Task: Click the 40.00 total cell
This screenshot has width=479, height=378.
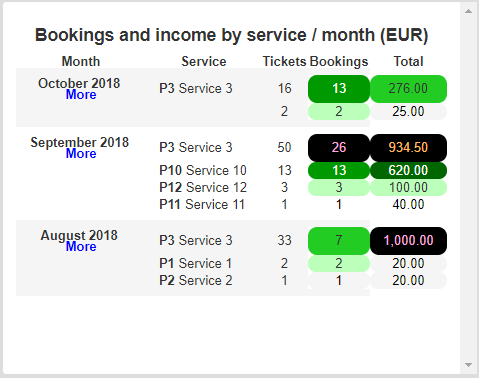Action: 408,204
